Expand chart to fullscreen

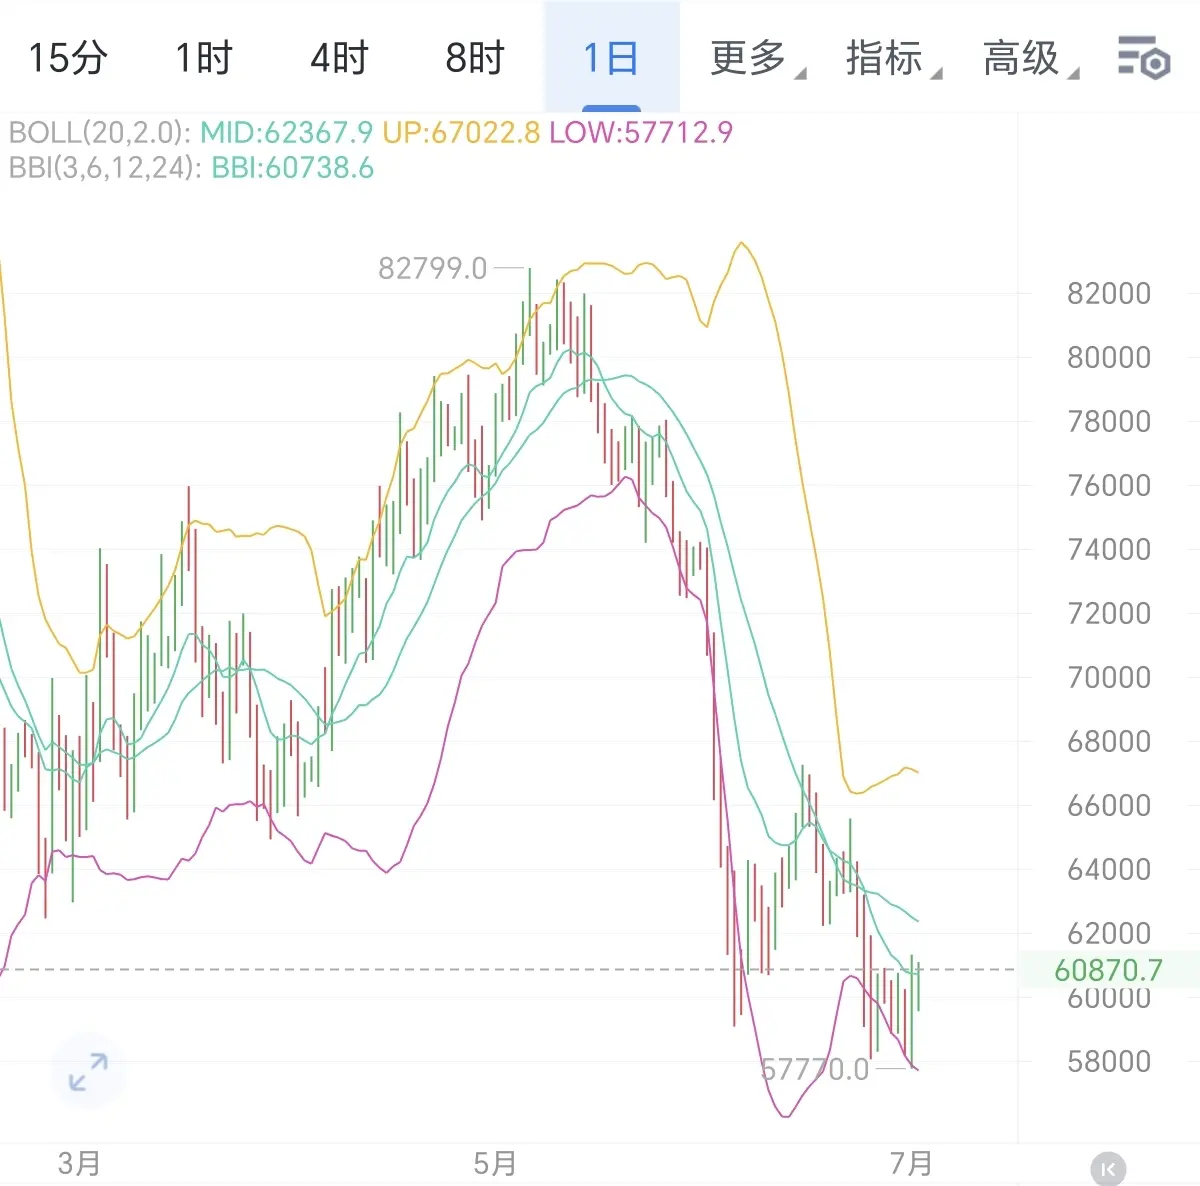click(88, 1072)
